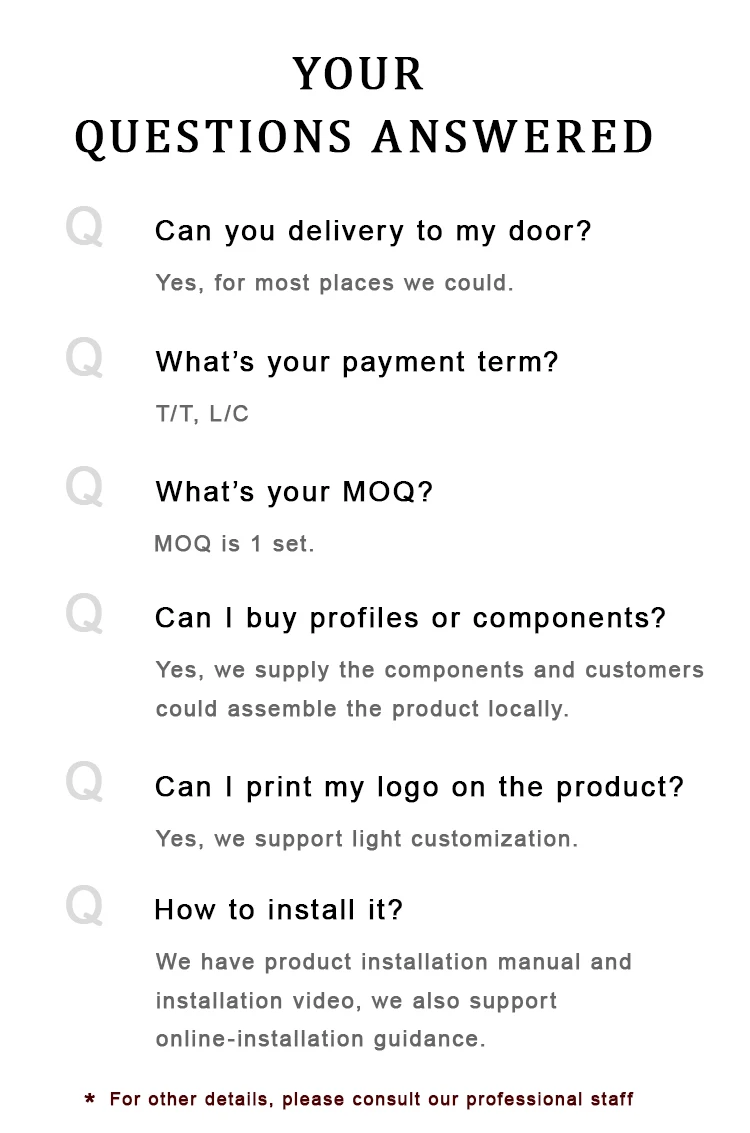This screenshot has height=1133, width=750.
Task: Click the Q icon beside print logo question
Action: coord(84,783)
